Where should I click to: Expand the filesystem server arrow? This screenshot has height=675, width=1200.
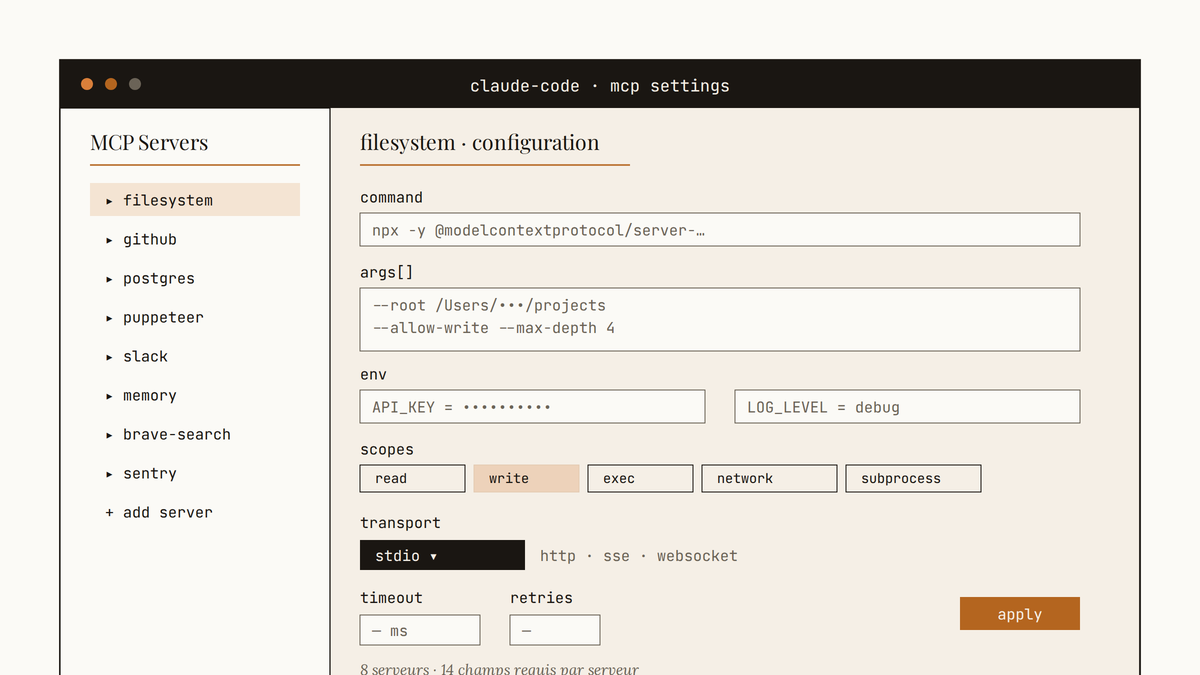(x=109, y=201)
